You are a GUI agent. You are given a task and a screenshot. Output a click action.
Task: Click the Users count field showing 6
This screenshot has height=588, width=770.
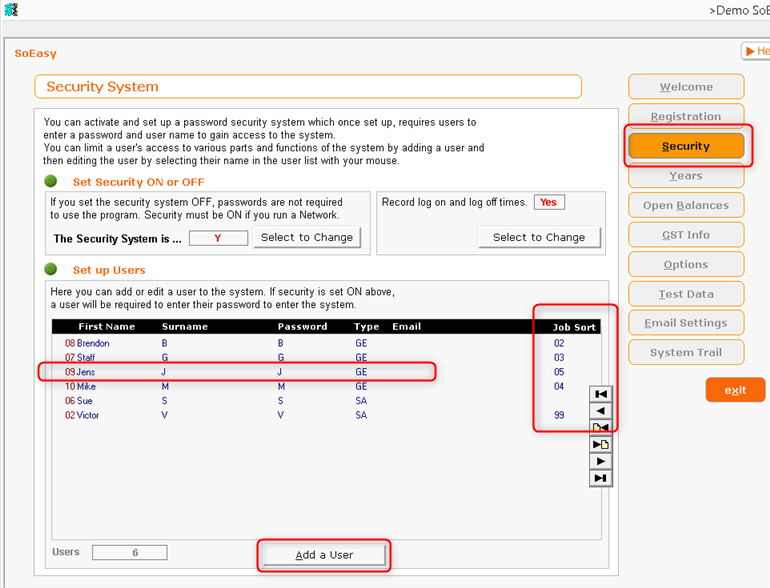pyautogui.click(x=130, y=553)
